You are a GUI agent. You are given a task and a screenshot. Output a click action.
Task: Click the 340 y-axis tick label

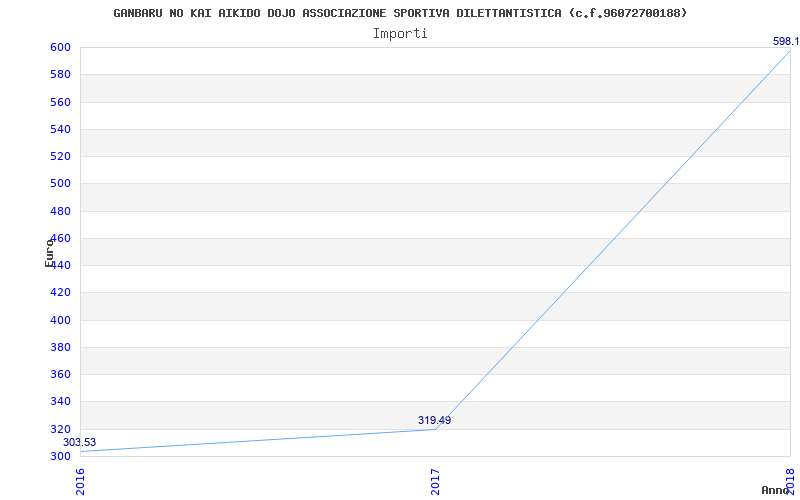60,402
